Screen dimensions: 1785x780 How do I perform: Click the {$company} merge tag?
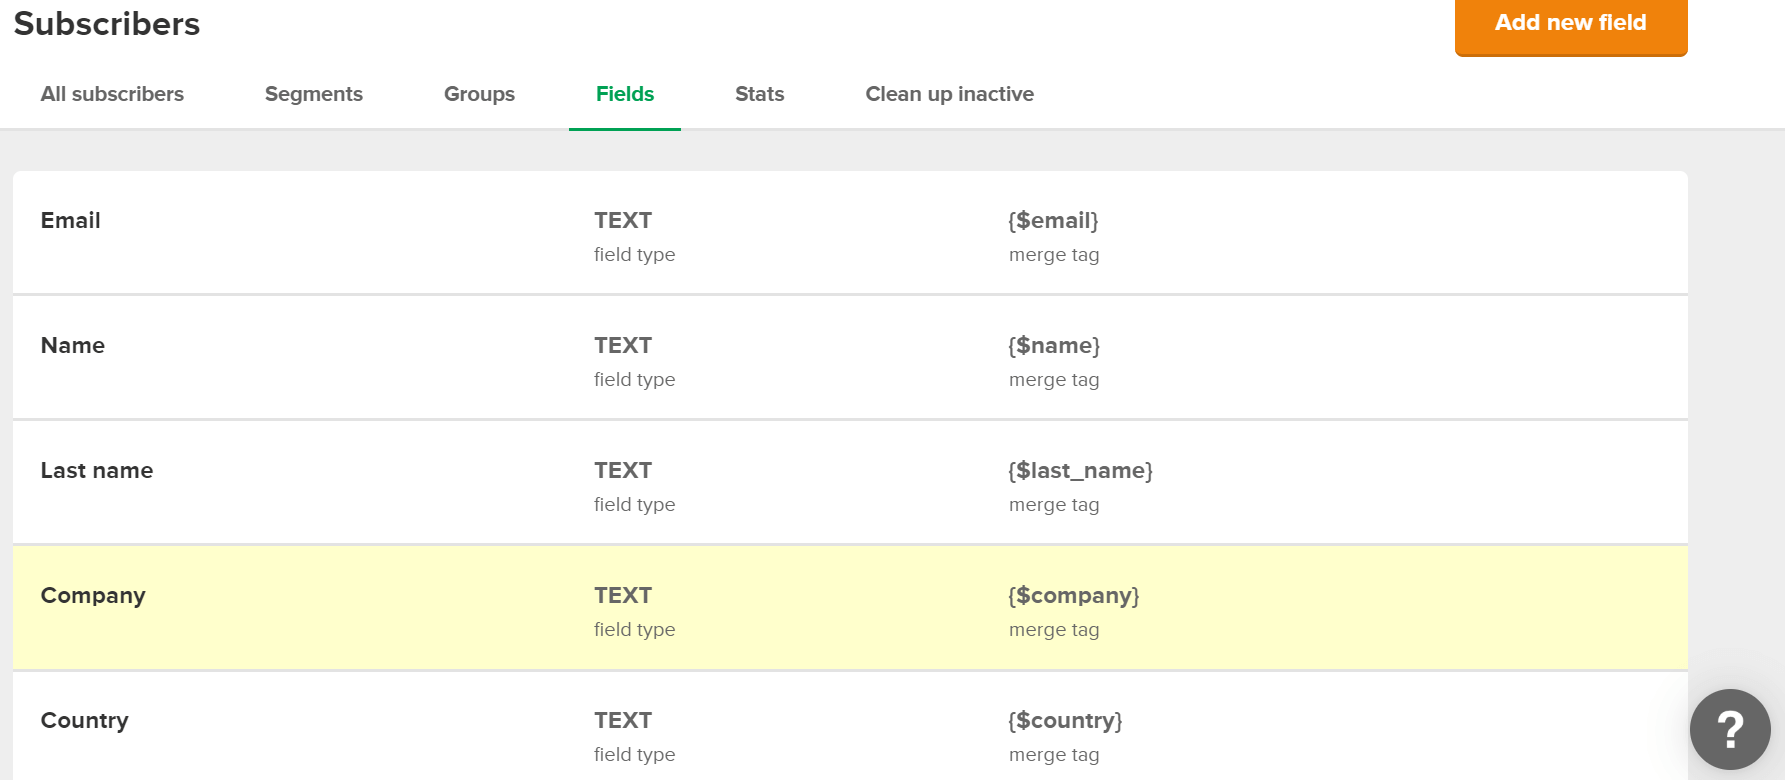[x=1074, y=596]
